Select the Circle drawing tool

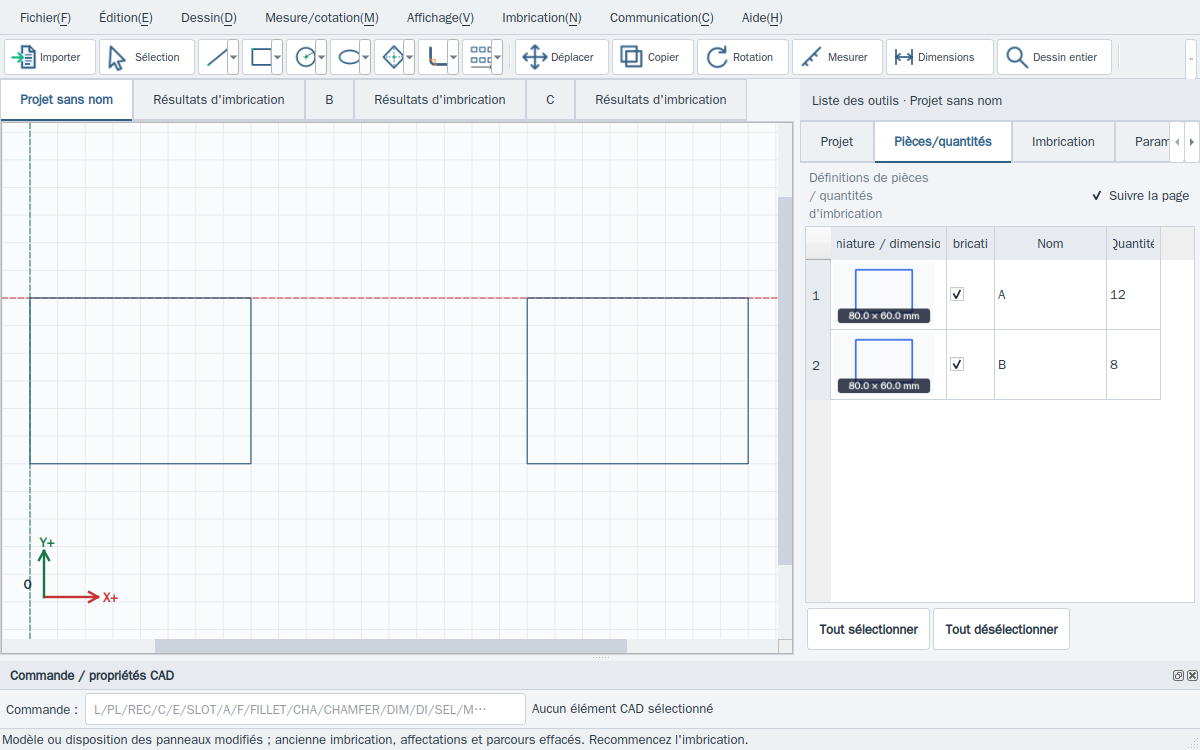pos(301,57)
